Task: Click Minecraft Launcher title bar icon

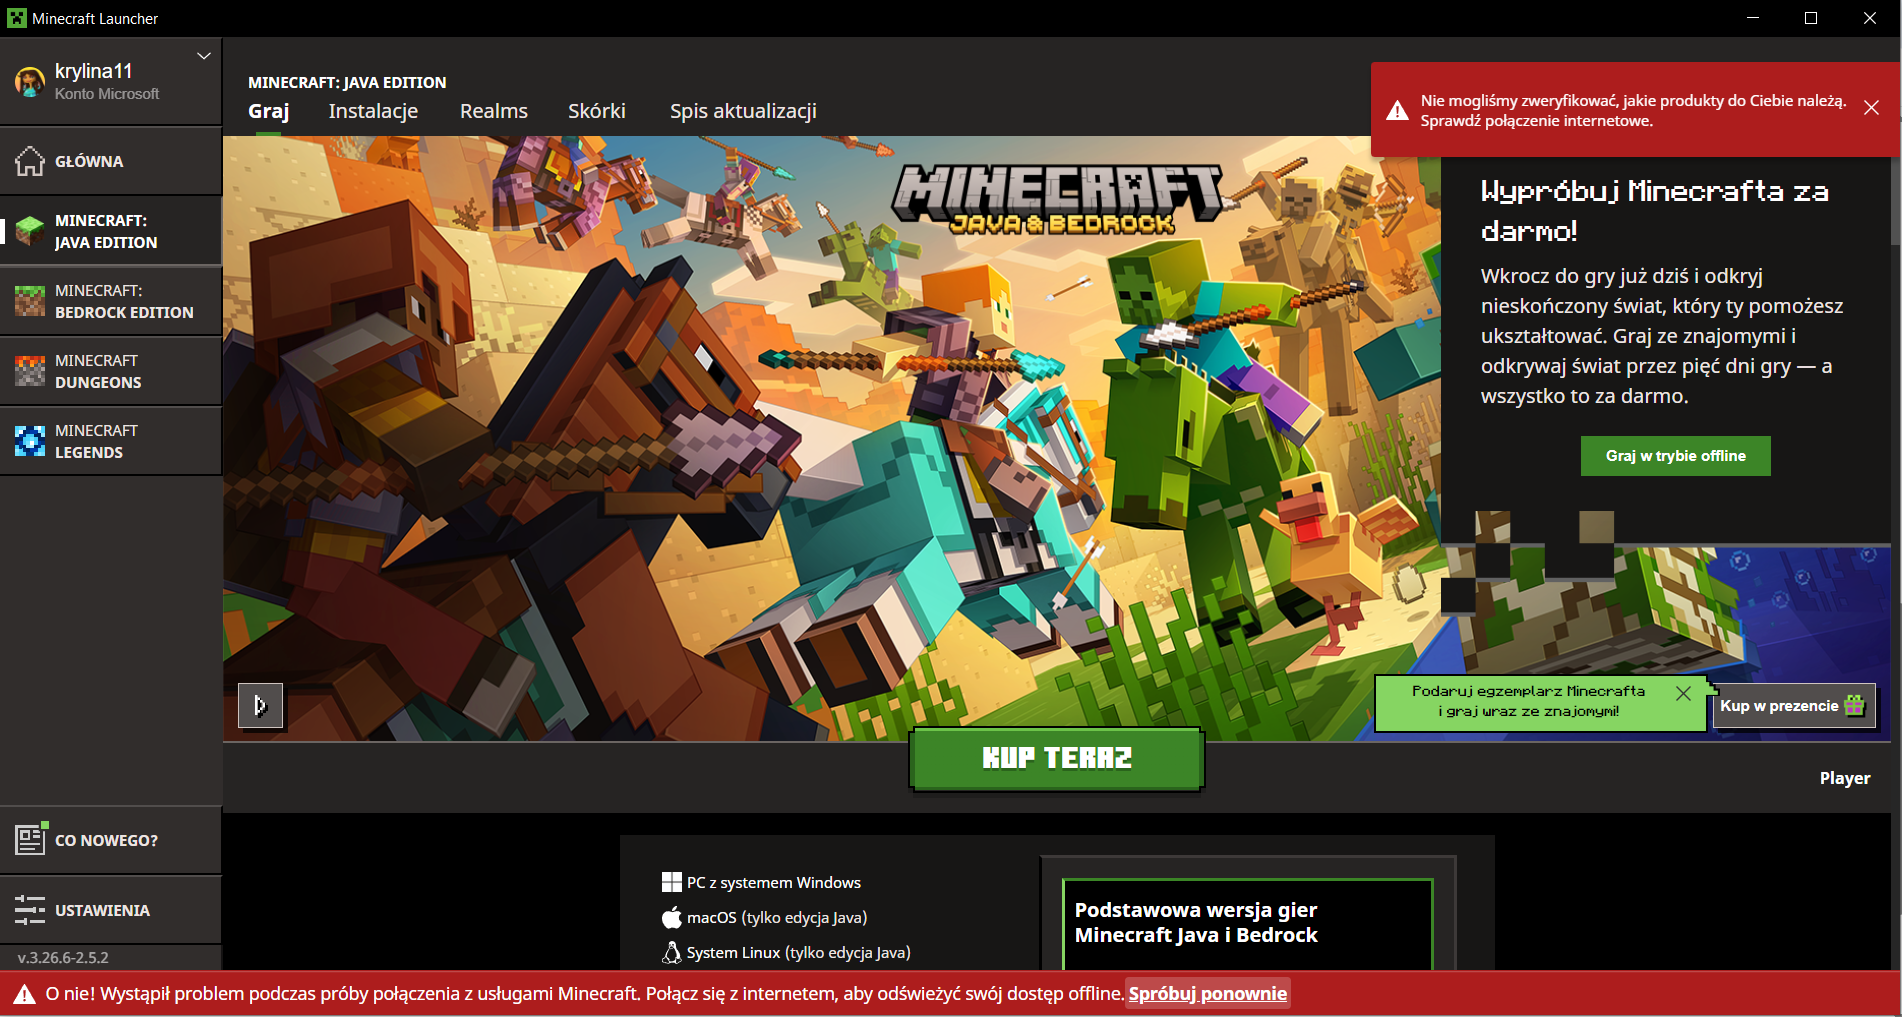Action: click(x=16, y=18)
